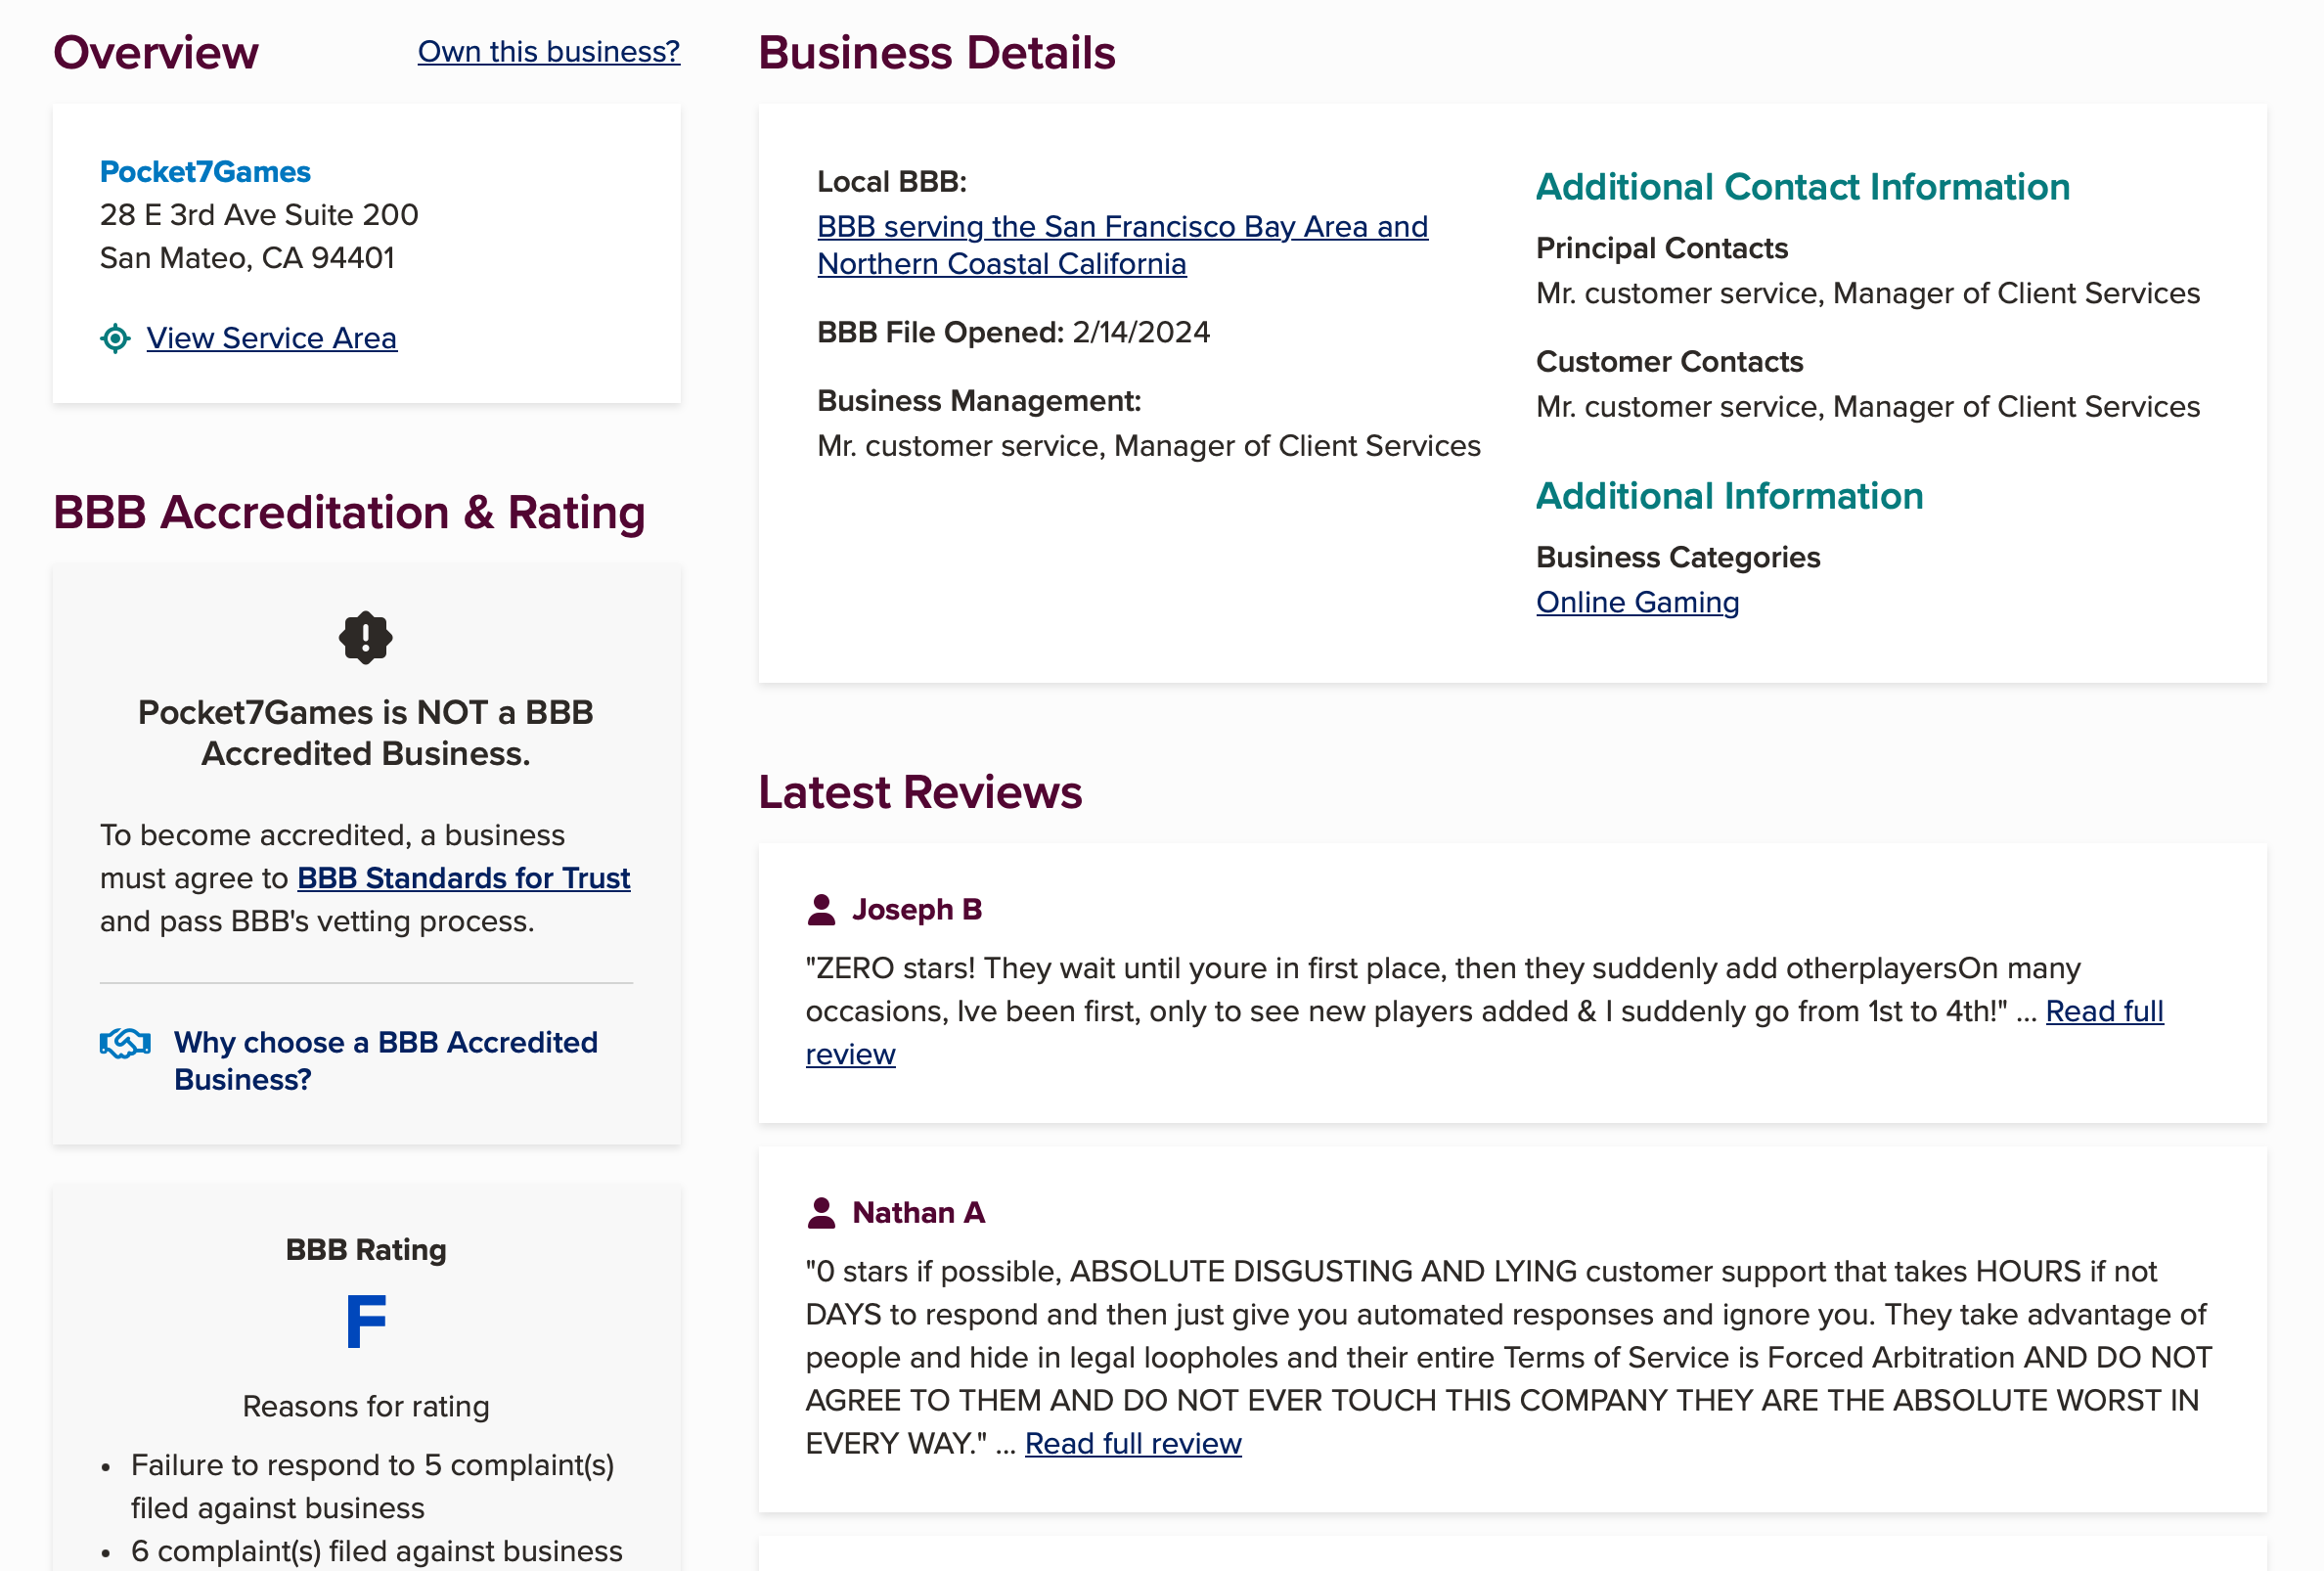Select the Overview section heading
Viewport: 2324px width, 1571px height.
tap(156, 51)
